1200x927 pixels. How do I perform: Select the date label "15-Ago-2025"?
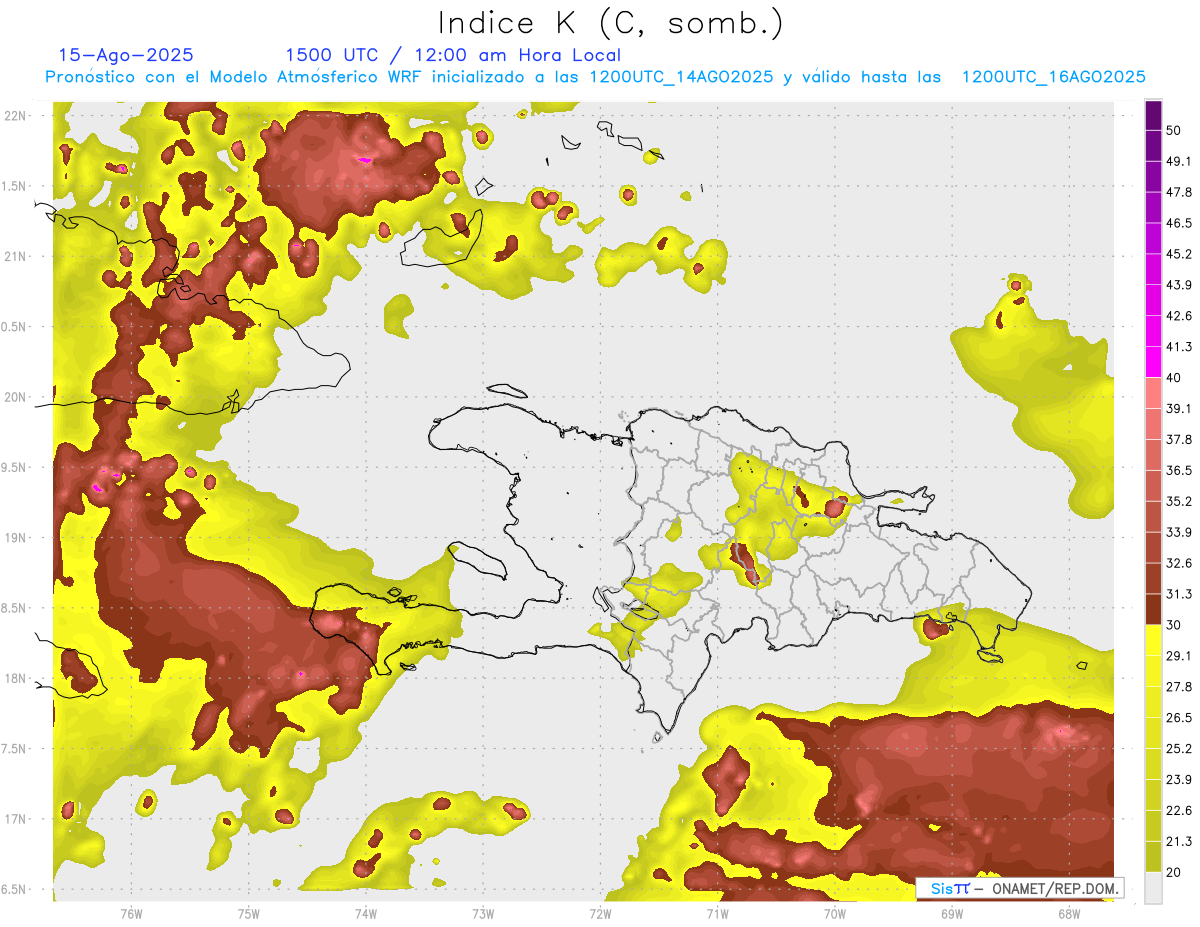(126, 55)
